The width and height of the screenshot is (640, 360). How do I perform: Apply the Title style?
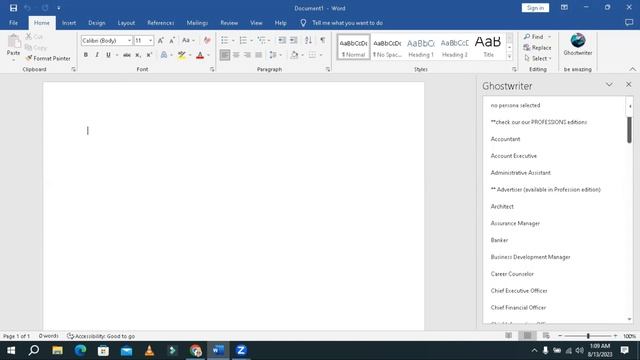[x=488, y=47]
